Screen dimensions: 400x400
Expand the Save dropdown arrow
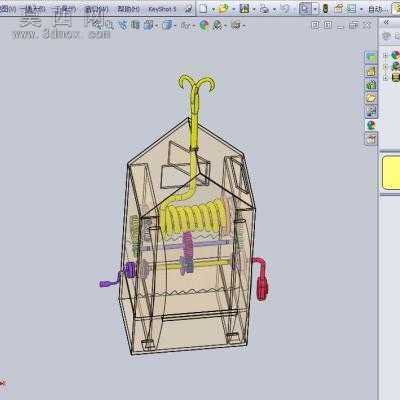point(254,9)
